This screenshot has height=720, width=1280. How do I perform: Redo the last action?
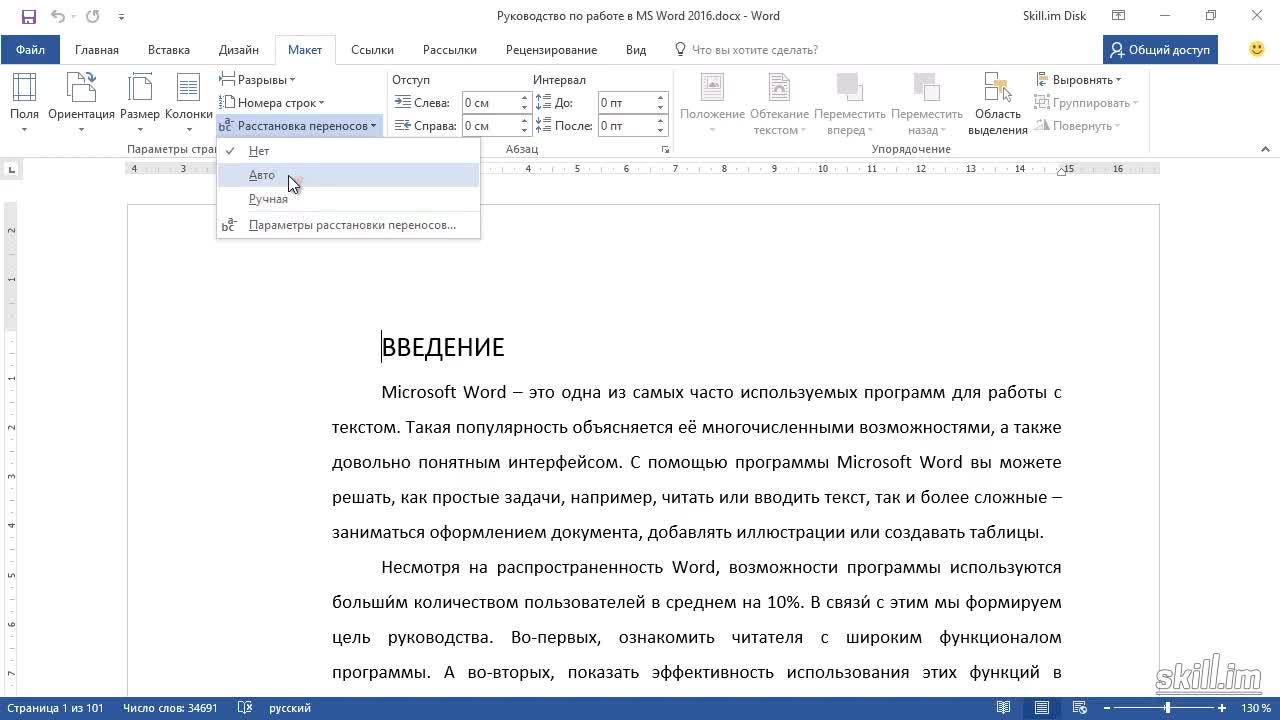(x=92, y=16)
